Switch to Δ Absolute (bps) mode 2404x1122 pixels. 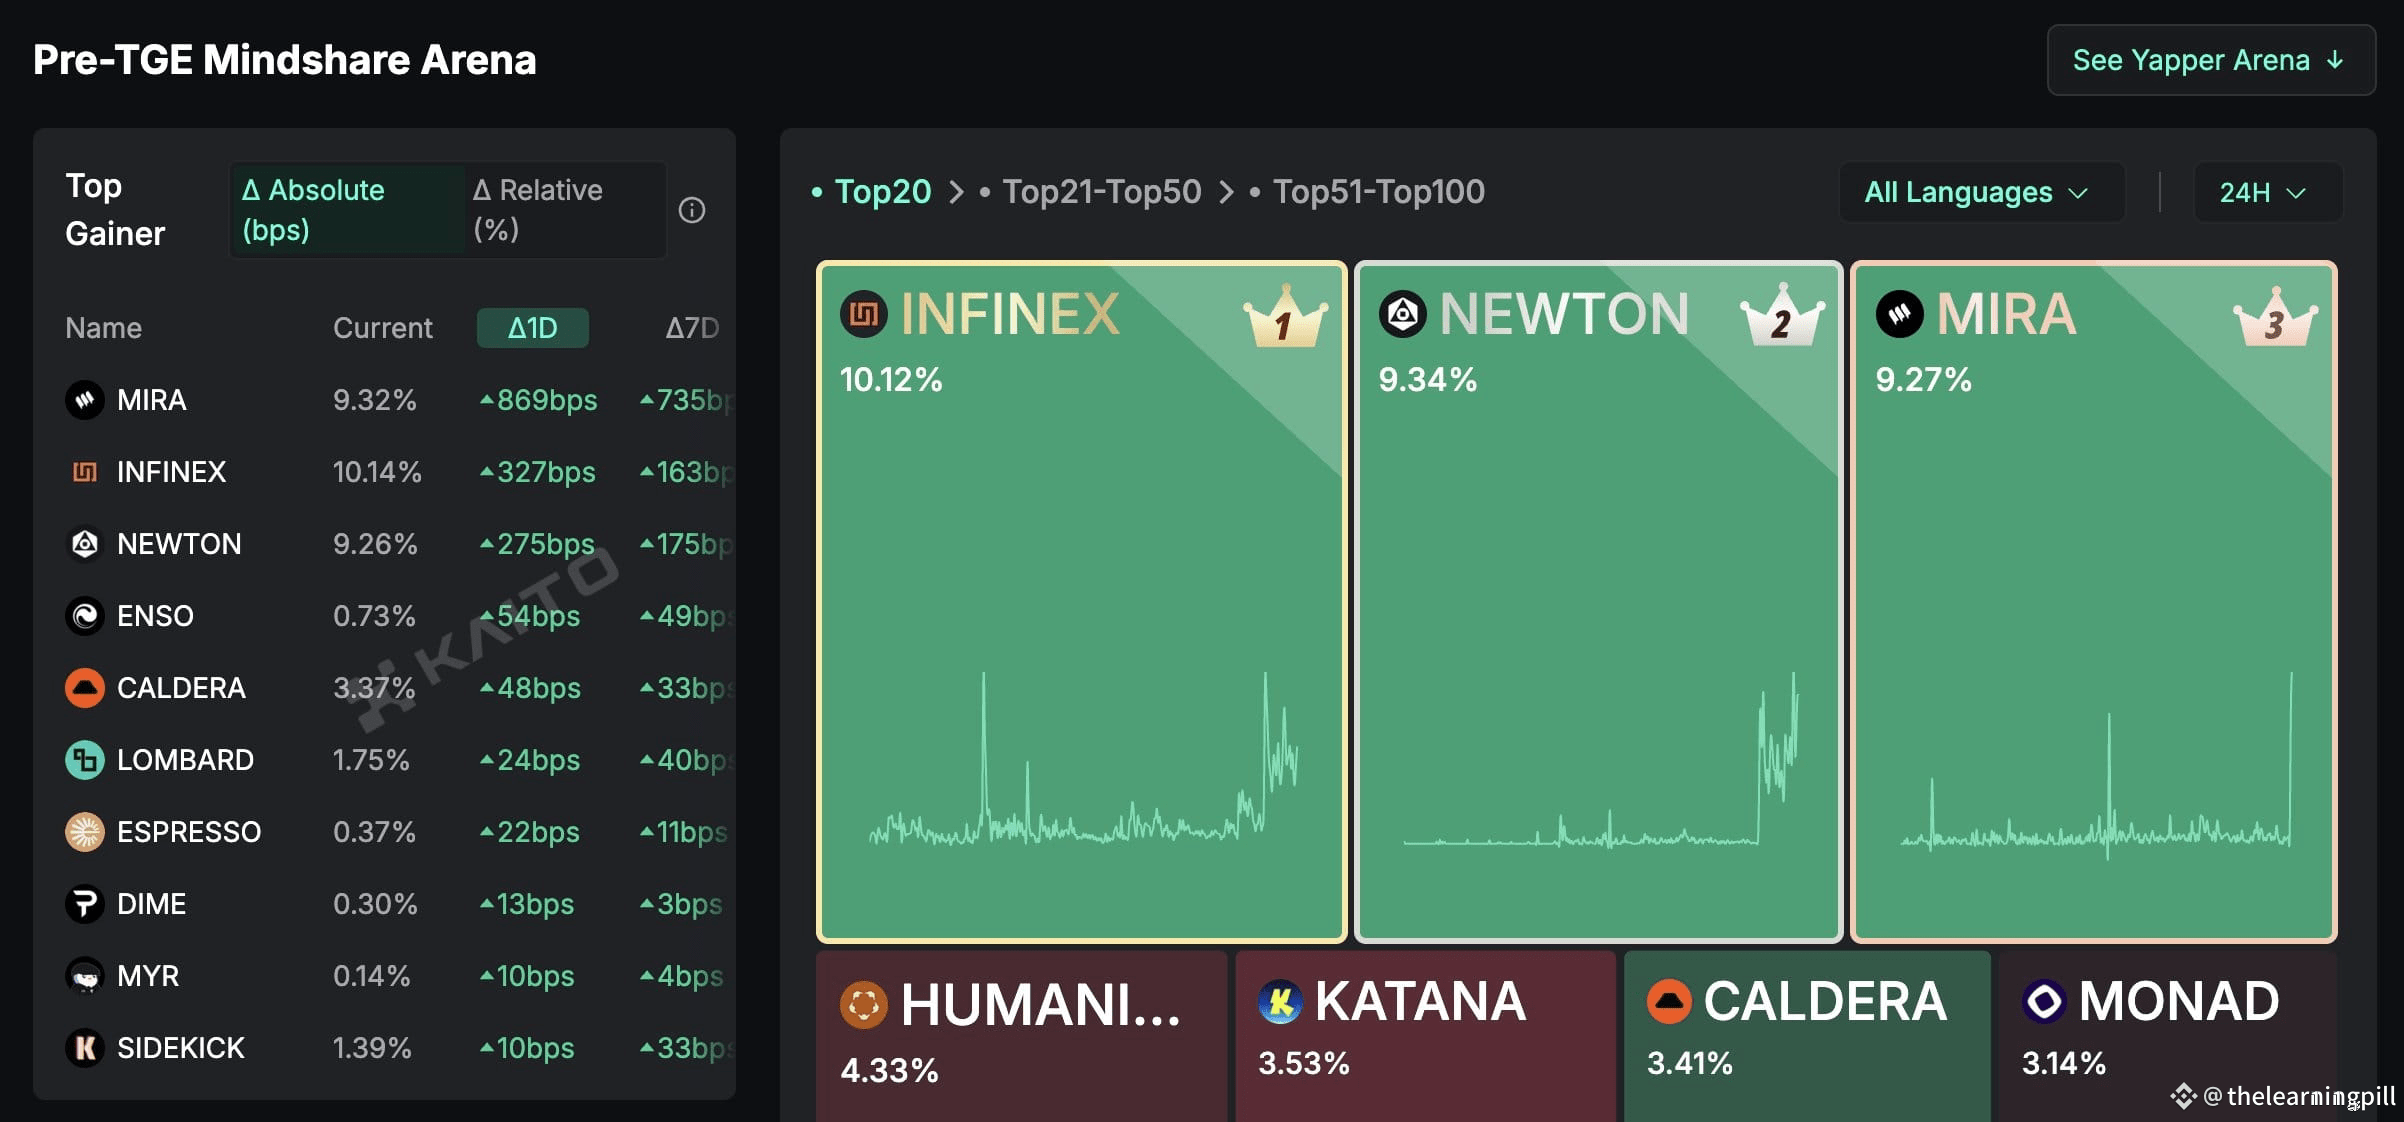click(347, 210)
